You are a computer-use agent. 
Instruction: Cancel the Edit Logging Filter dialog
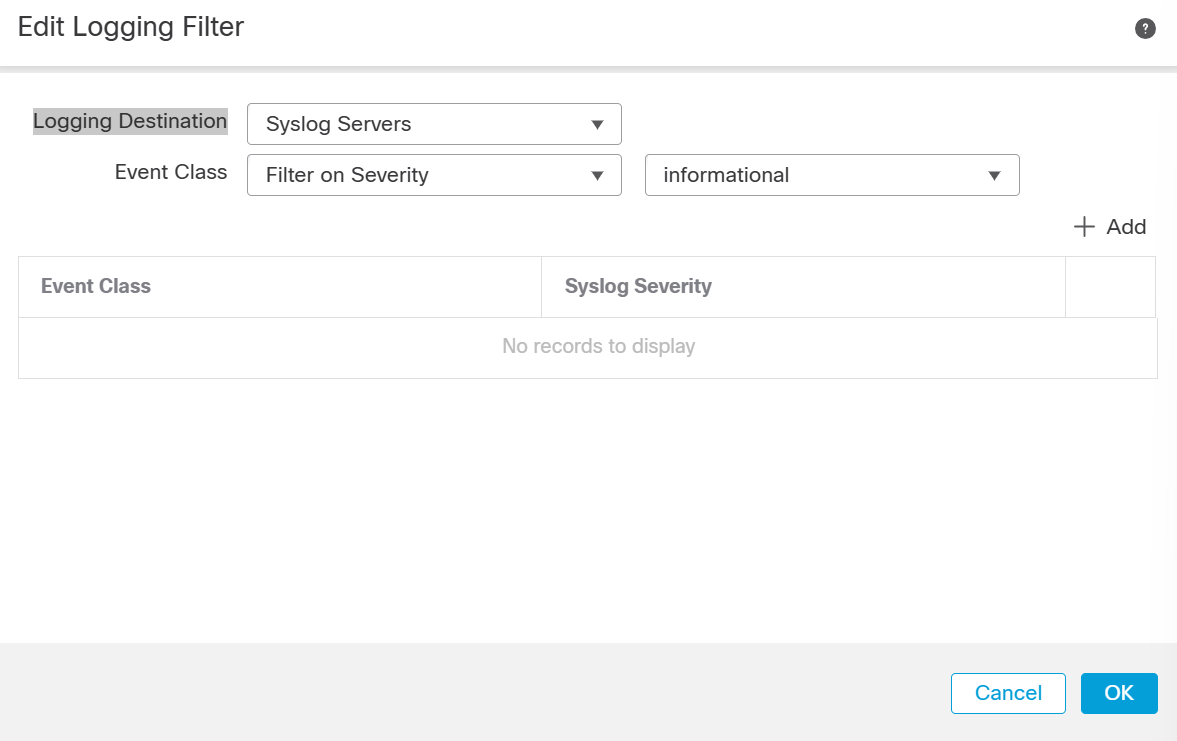tap(1008, 693)
